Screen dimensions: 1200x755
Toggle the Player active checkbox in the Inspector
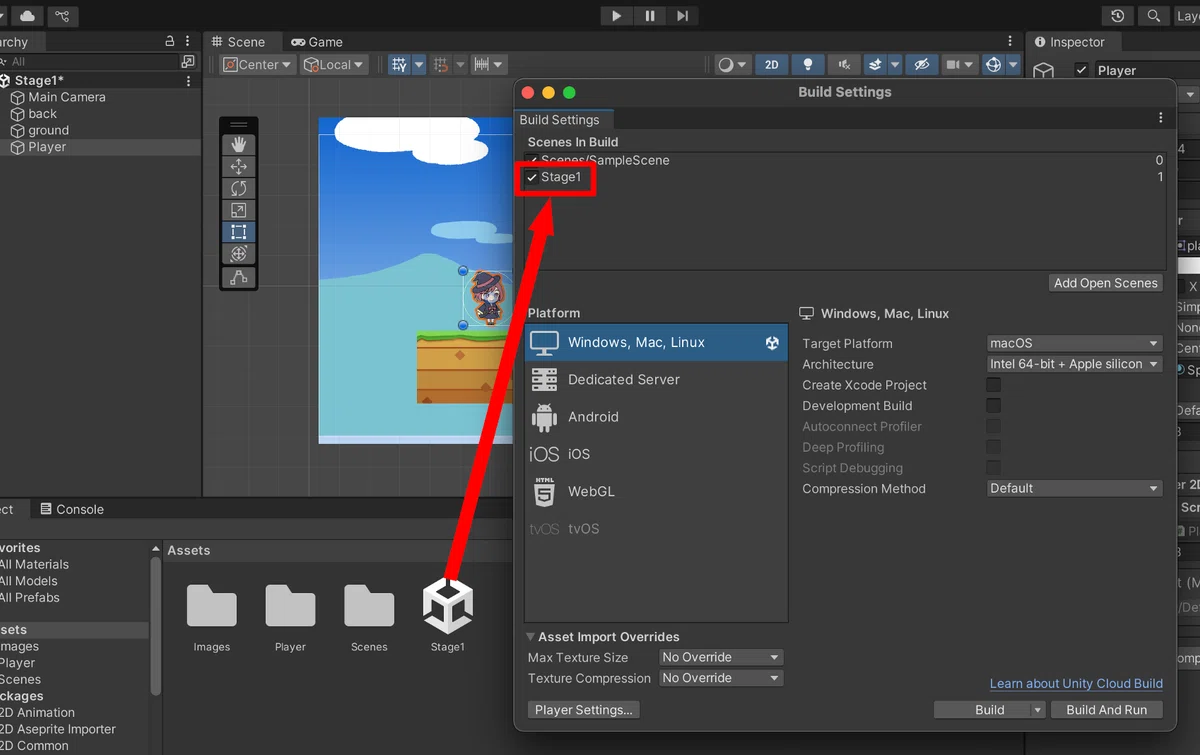[x=1082, y=70]
